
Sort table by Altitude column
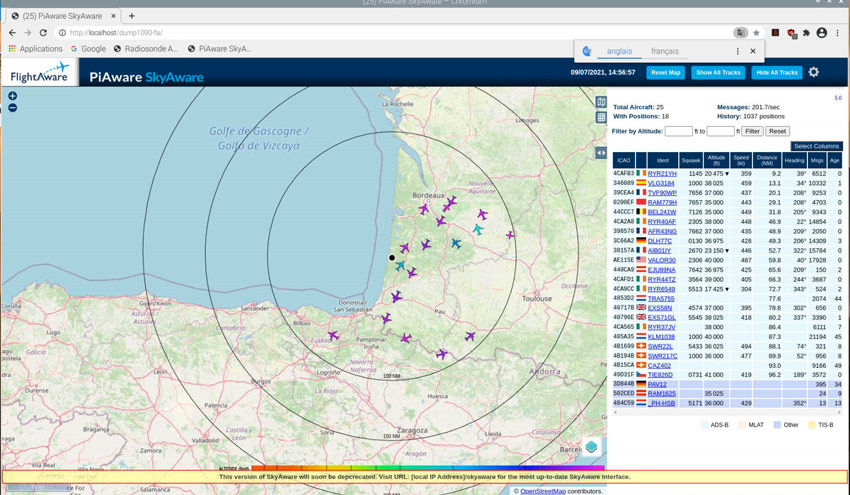click(x=716, y=160)
